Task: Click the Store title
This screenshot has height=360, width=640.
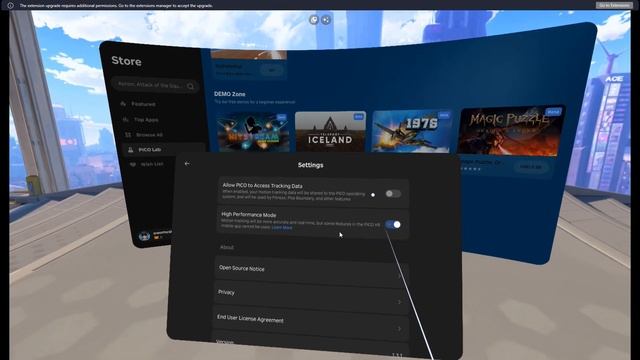Action: click(127, 61)
